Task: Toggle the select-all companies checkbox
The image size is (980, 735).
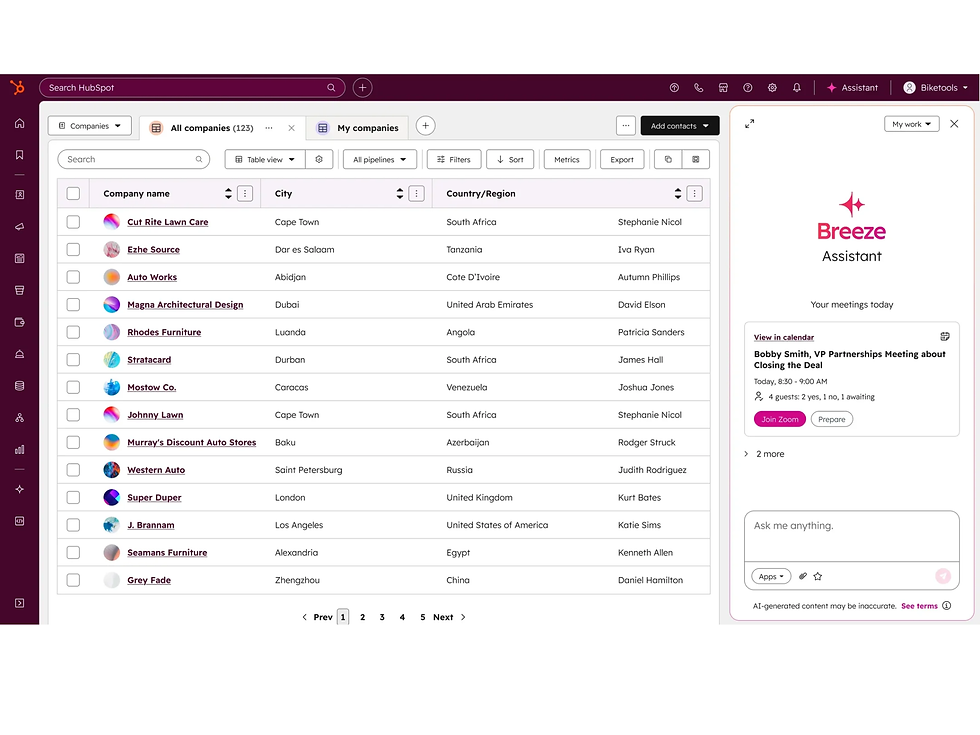Action: pos(73,194)
